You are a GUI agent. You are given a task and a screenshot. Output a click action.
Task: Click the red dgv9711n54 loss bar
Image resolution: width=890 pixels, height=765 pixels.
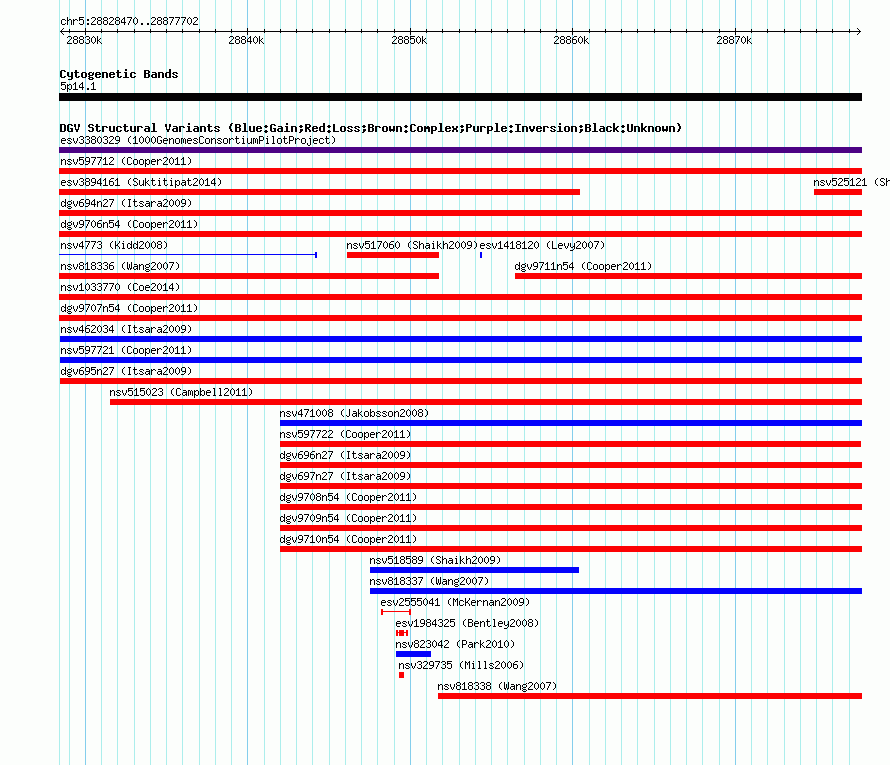coord(688,276)
